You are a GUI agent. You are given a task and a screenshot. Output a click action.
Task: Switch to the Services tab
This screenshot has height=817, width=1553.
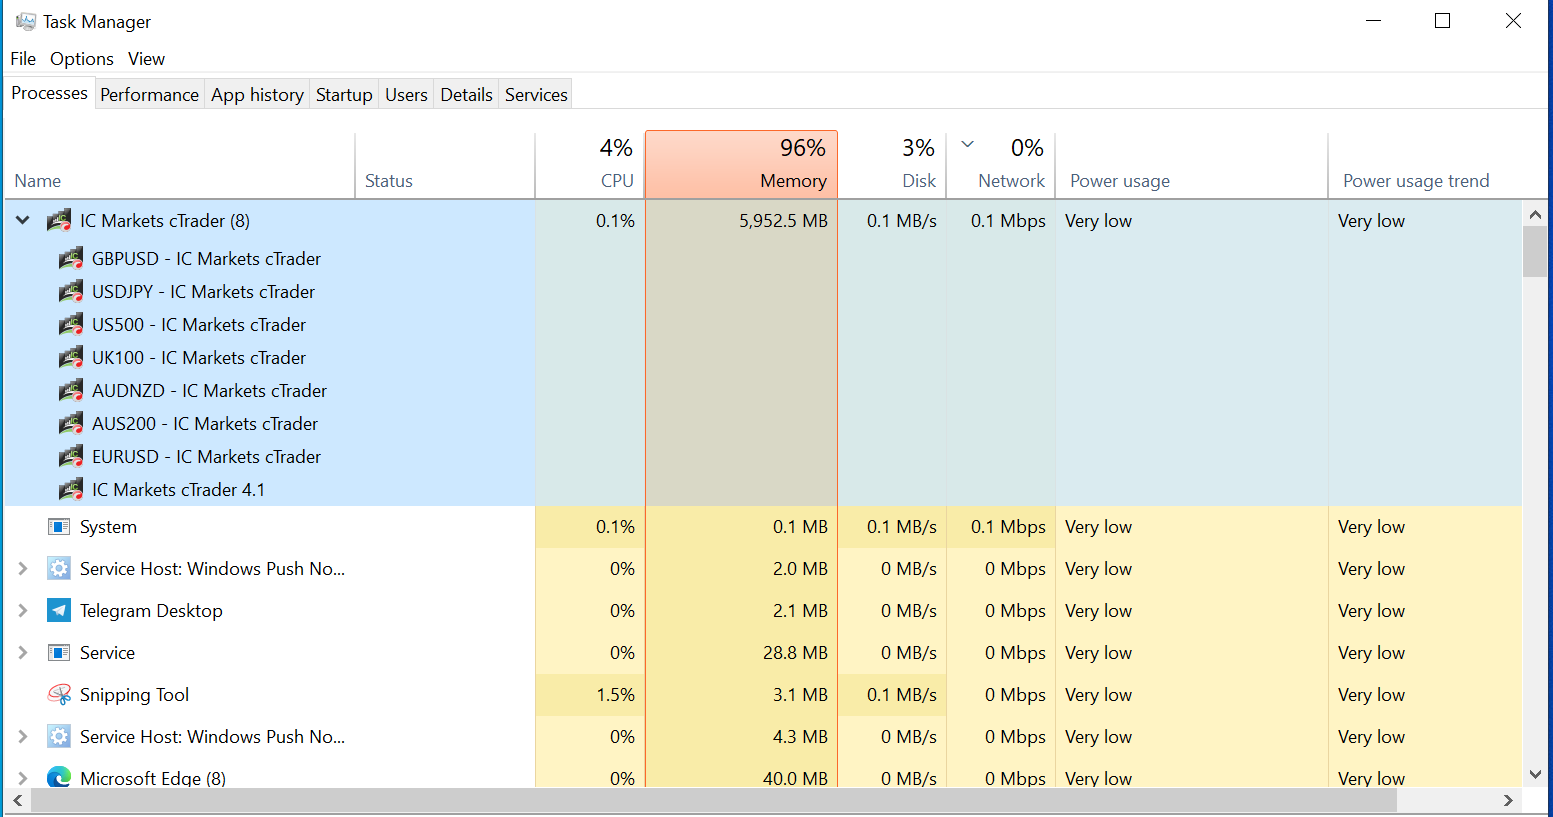(x=536, y=95)
